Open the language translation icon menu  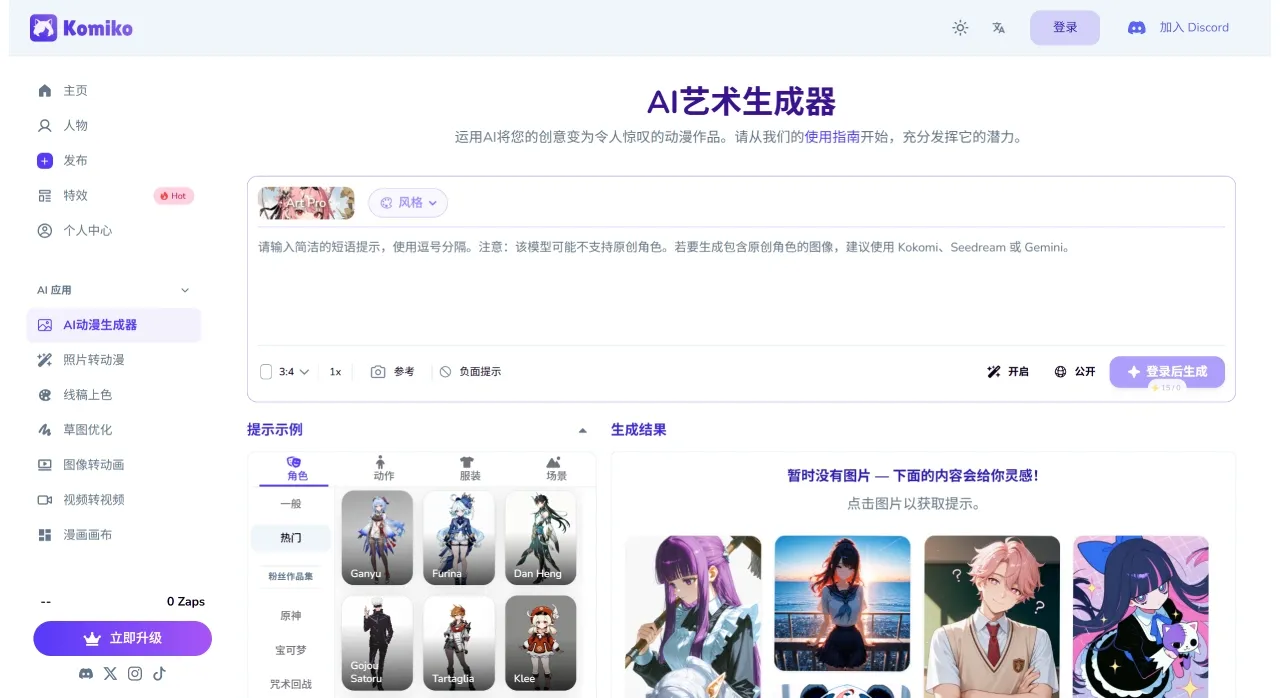tap(998, 28)
